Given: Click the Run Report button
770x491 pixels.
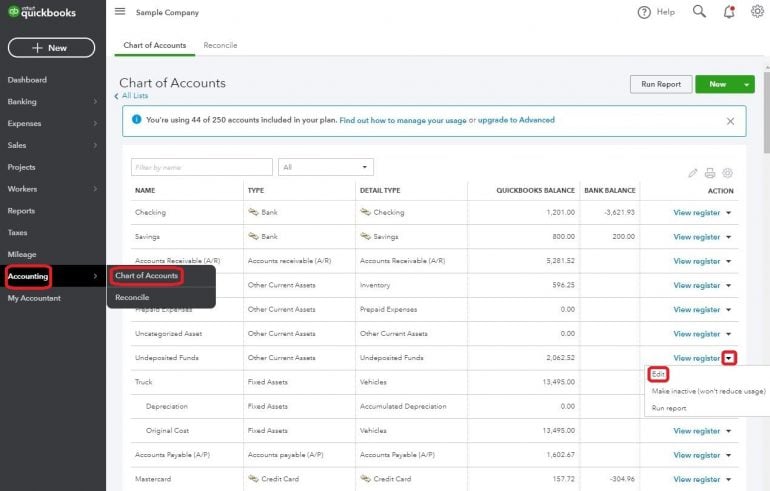Looking at the screenshot, I should [660, 85].
